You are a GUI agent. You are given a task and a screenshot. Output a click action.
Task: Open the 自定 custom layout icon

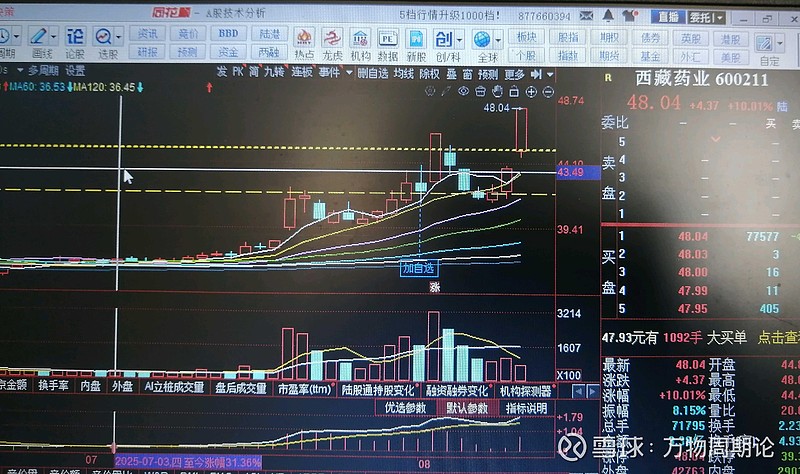click(764, 42)
